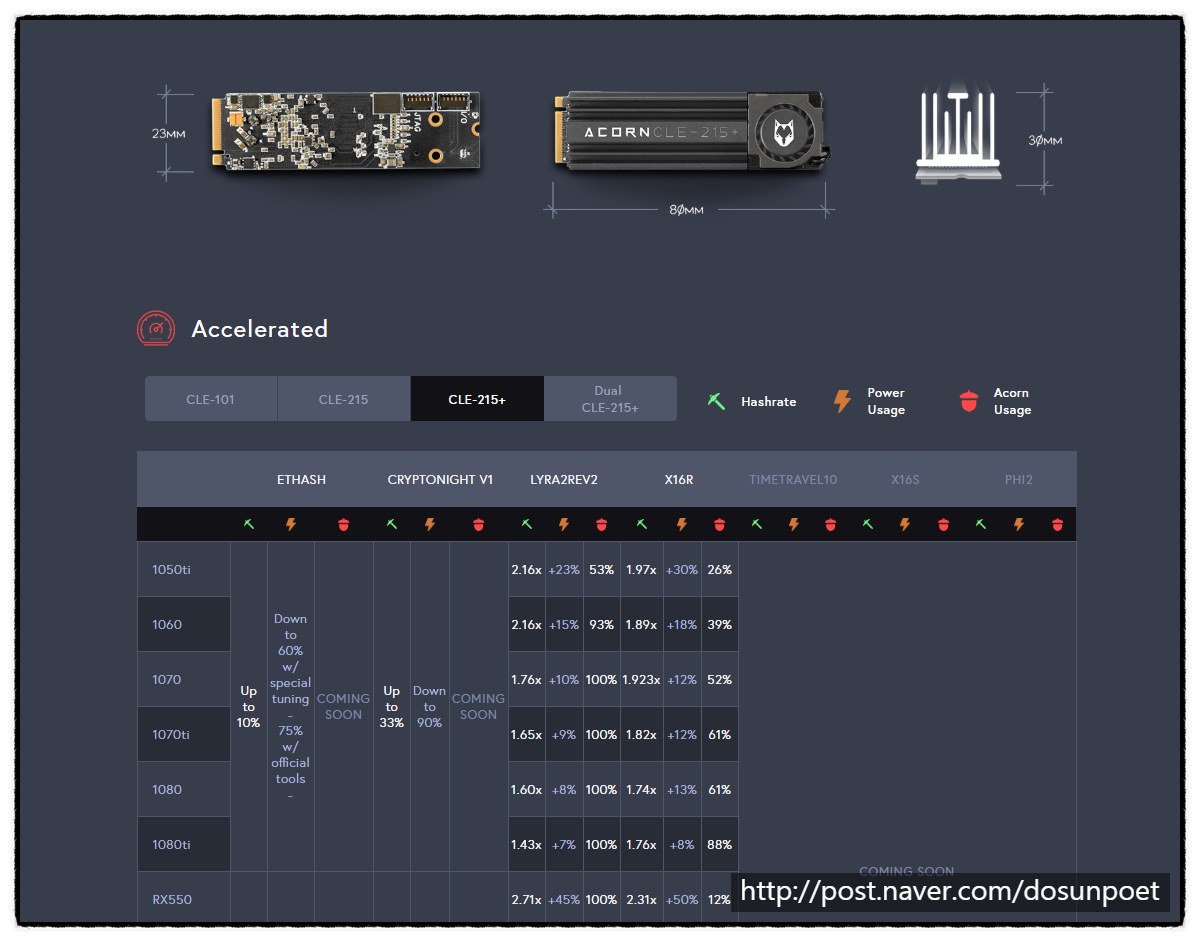Screen dimensions: 1200x942
Task: Click the 1070ti '1.65x' hashrate cell
Action: pyautogui.click(x=527, y=735)
